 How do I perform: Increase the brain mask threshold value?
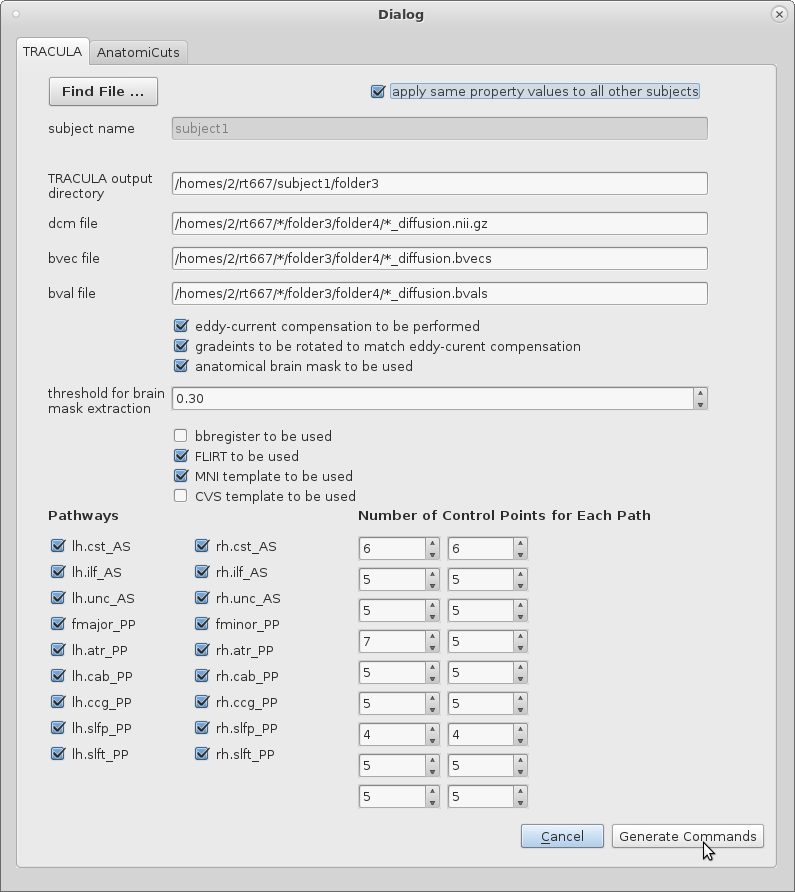pyautogui.click(x=700, y=393)
